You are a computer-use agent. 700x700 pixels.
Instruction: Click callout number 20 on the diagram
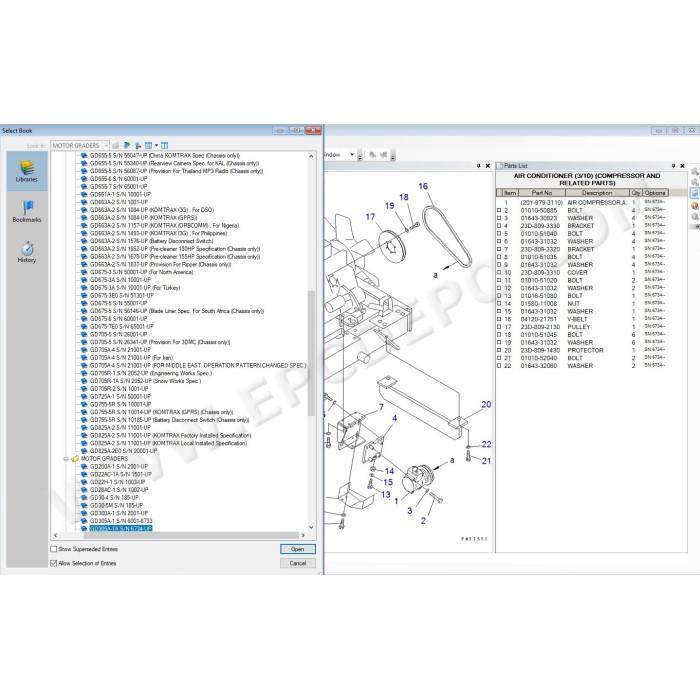[x=486, y=404]
